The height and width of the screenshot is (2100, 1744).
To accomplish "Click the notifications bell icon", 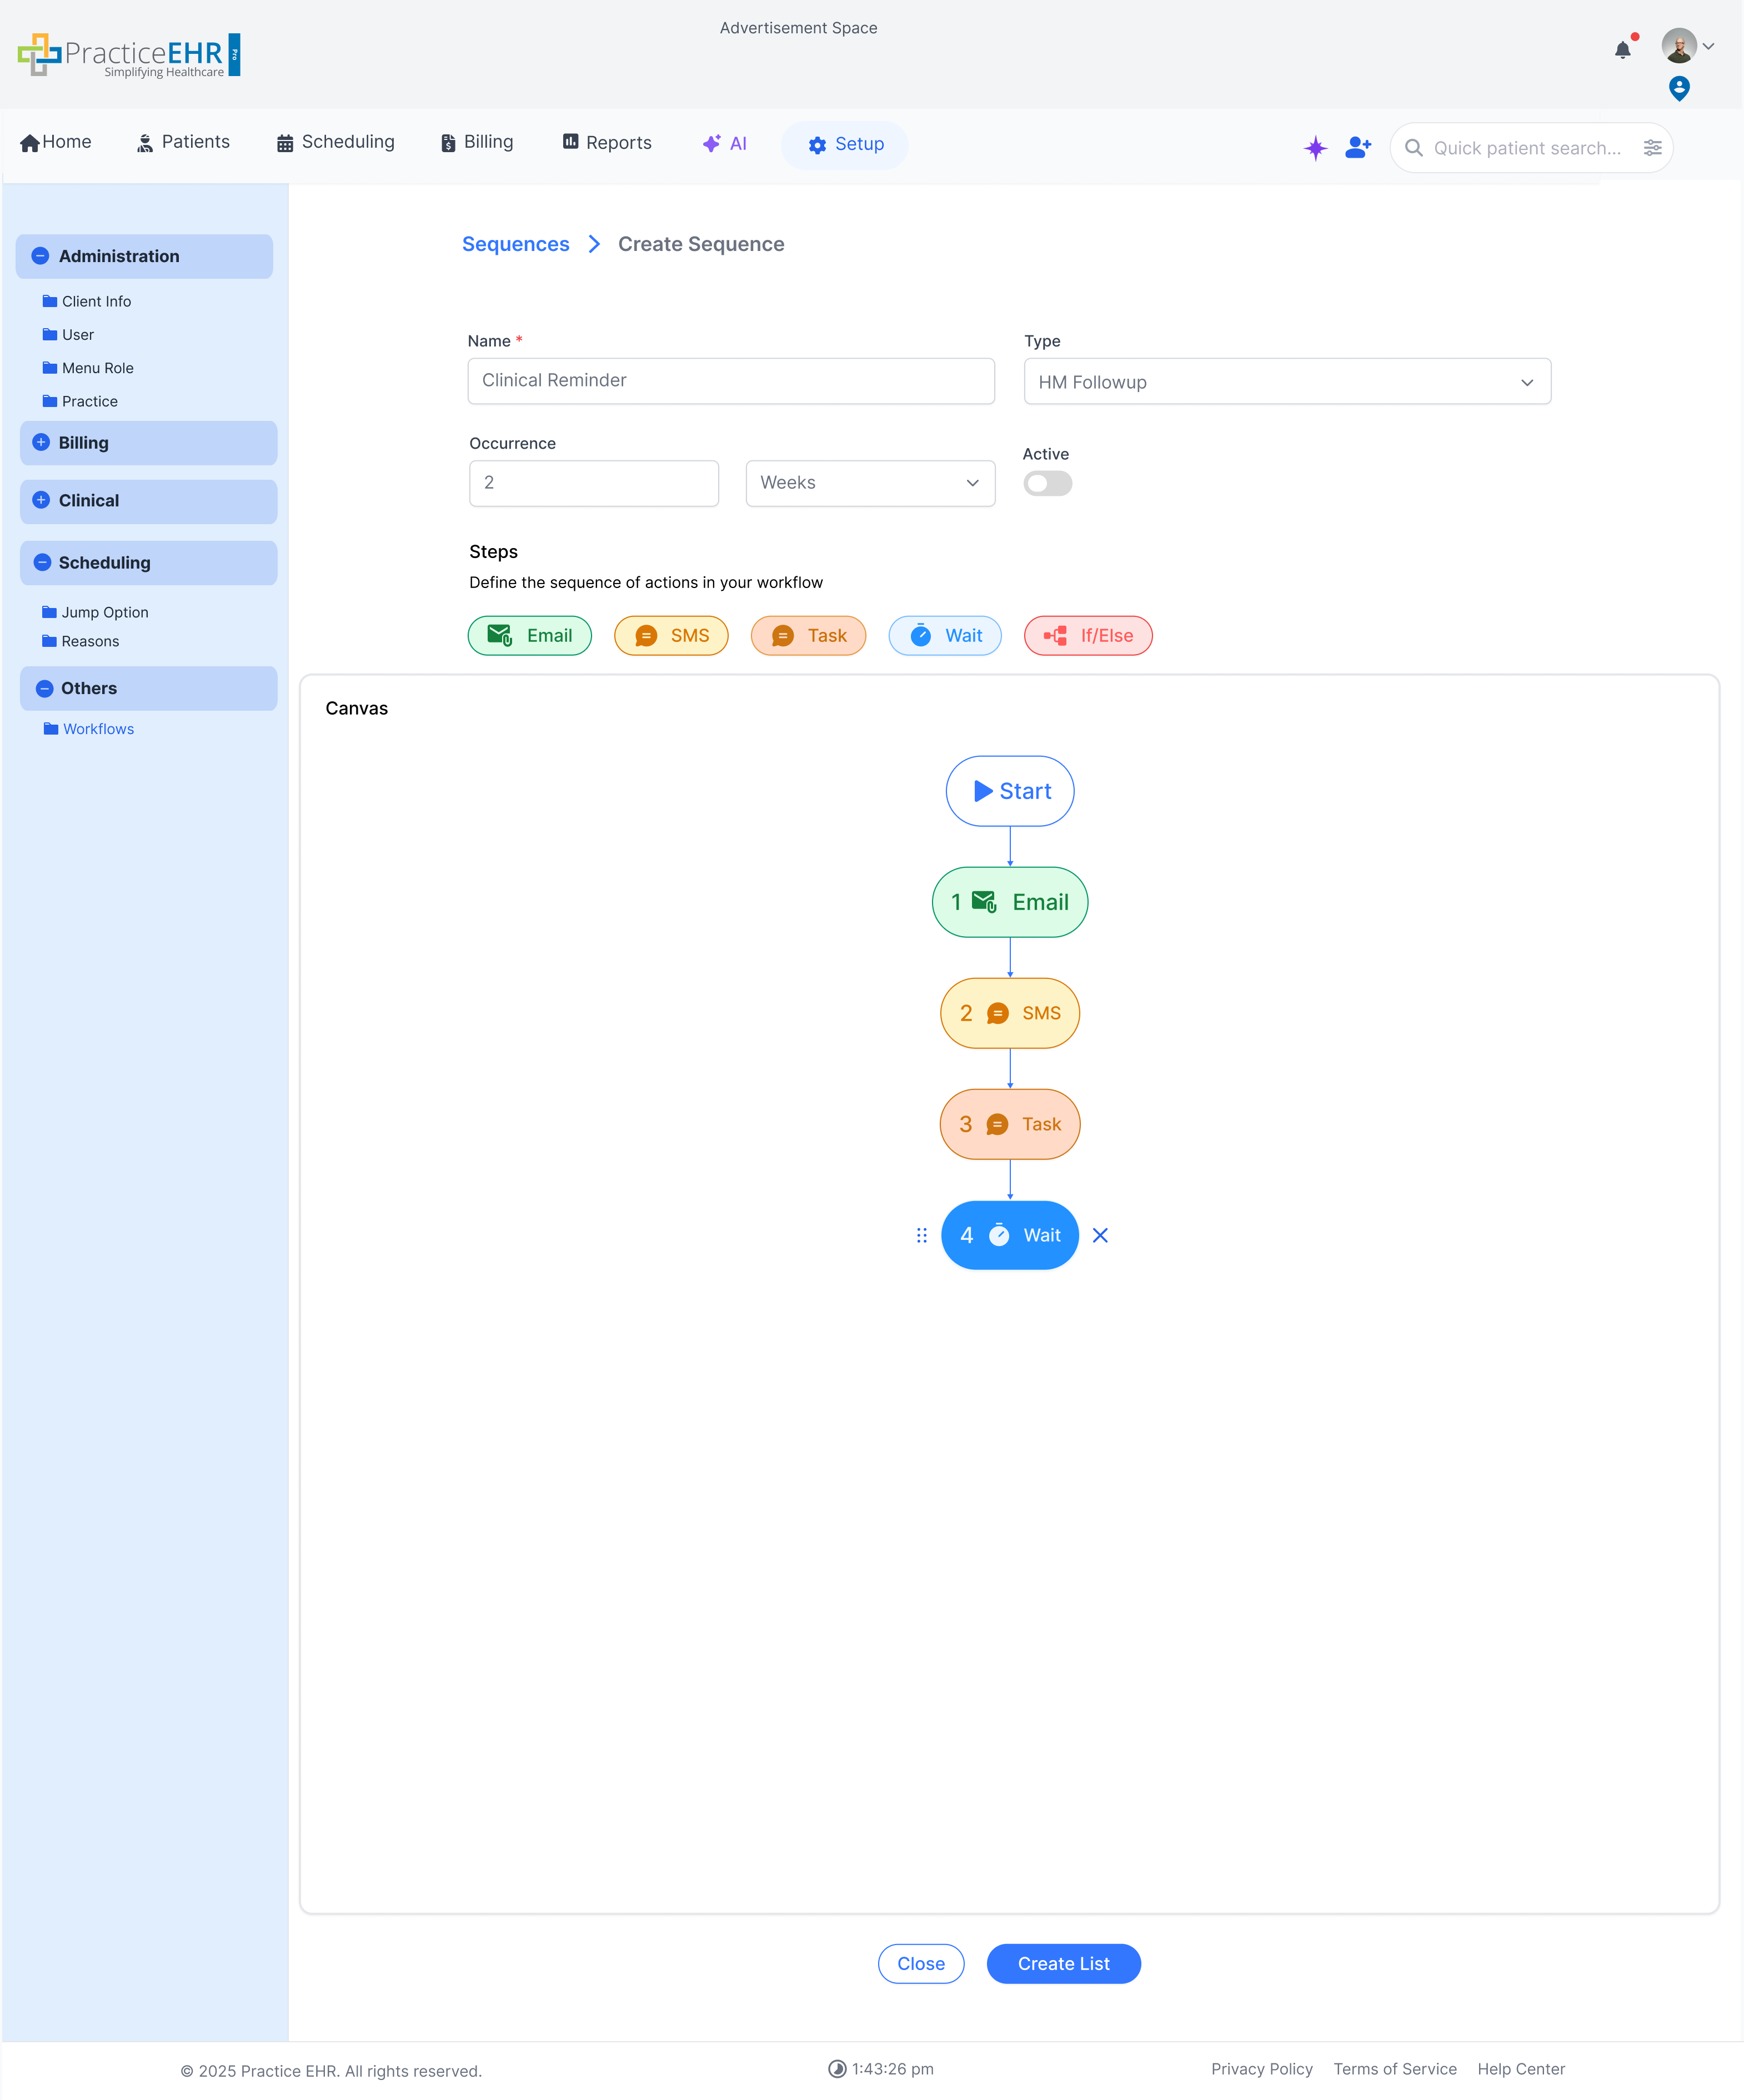I will click(x=1622, y=50).
